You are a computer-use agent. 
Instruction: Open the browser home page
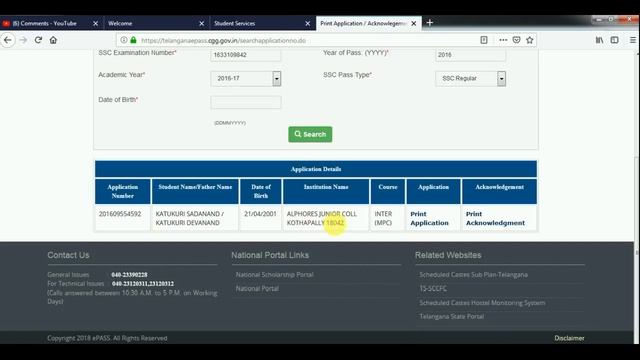coord(53,40)
